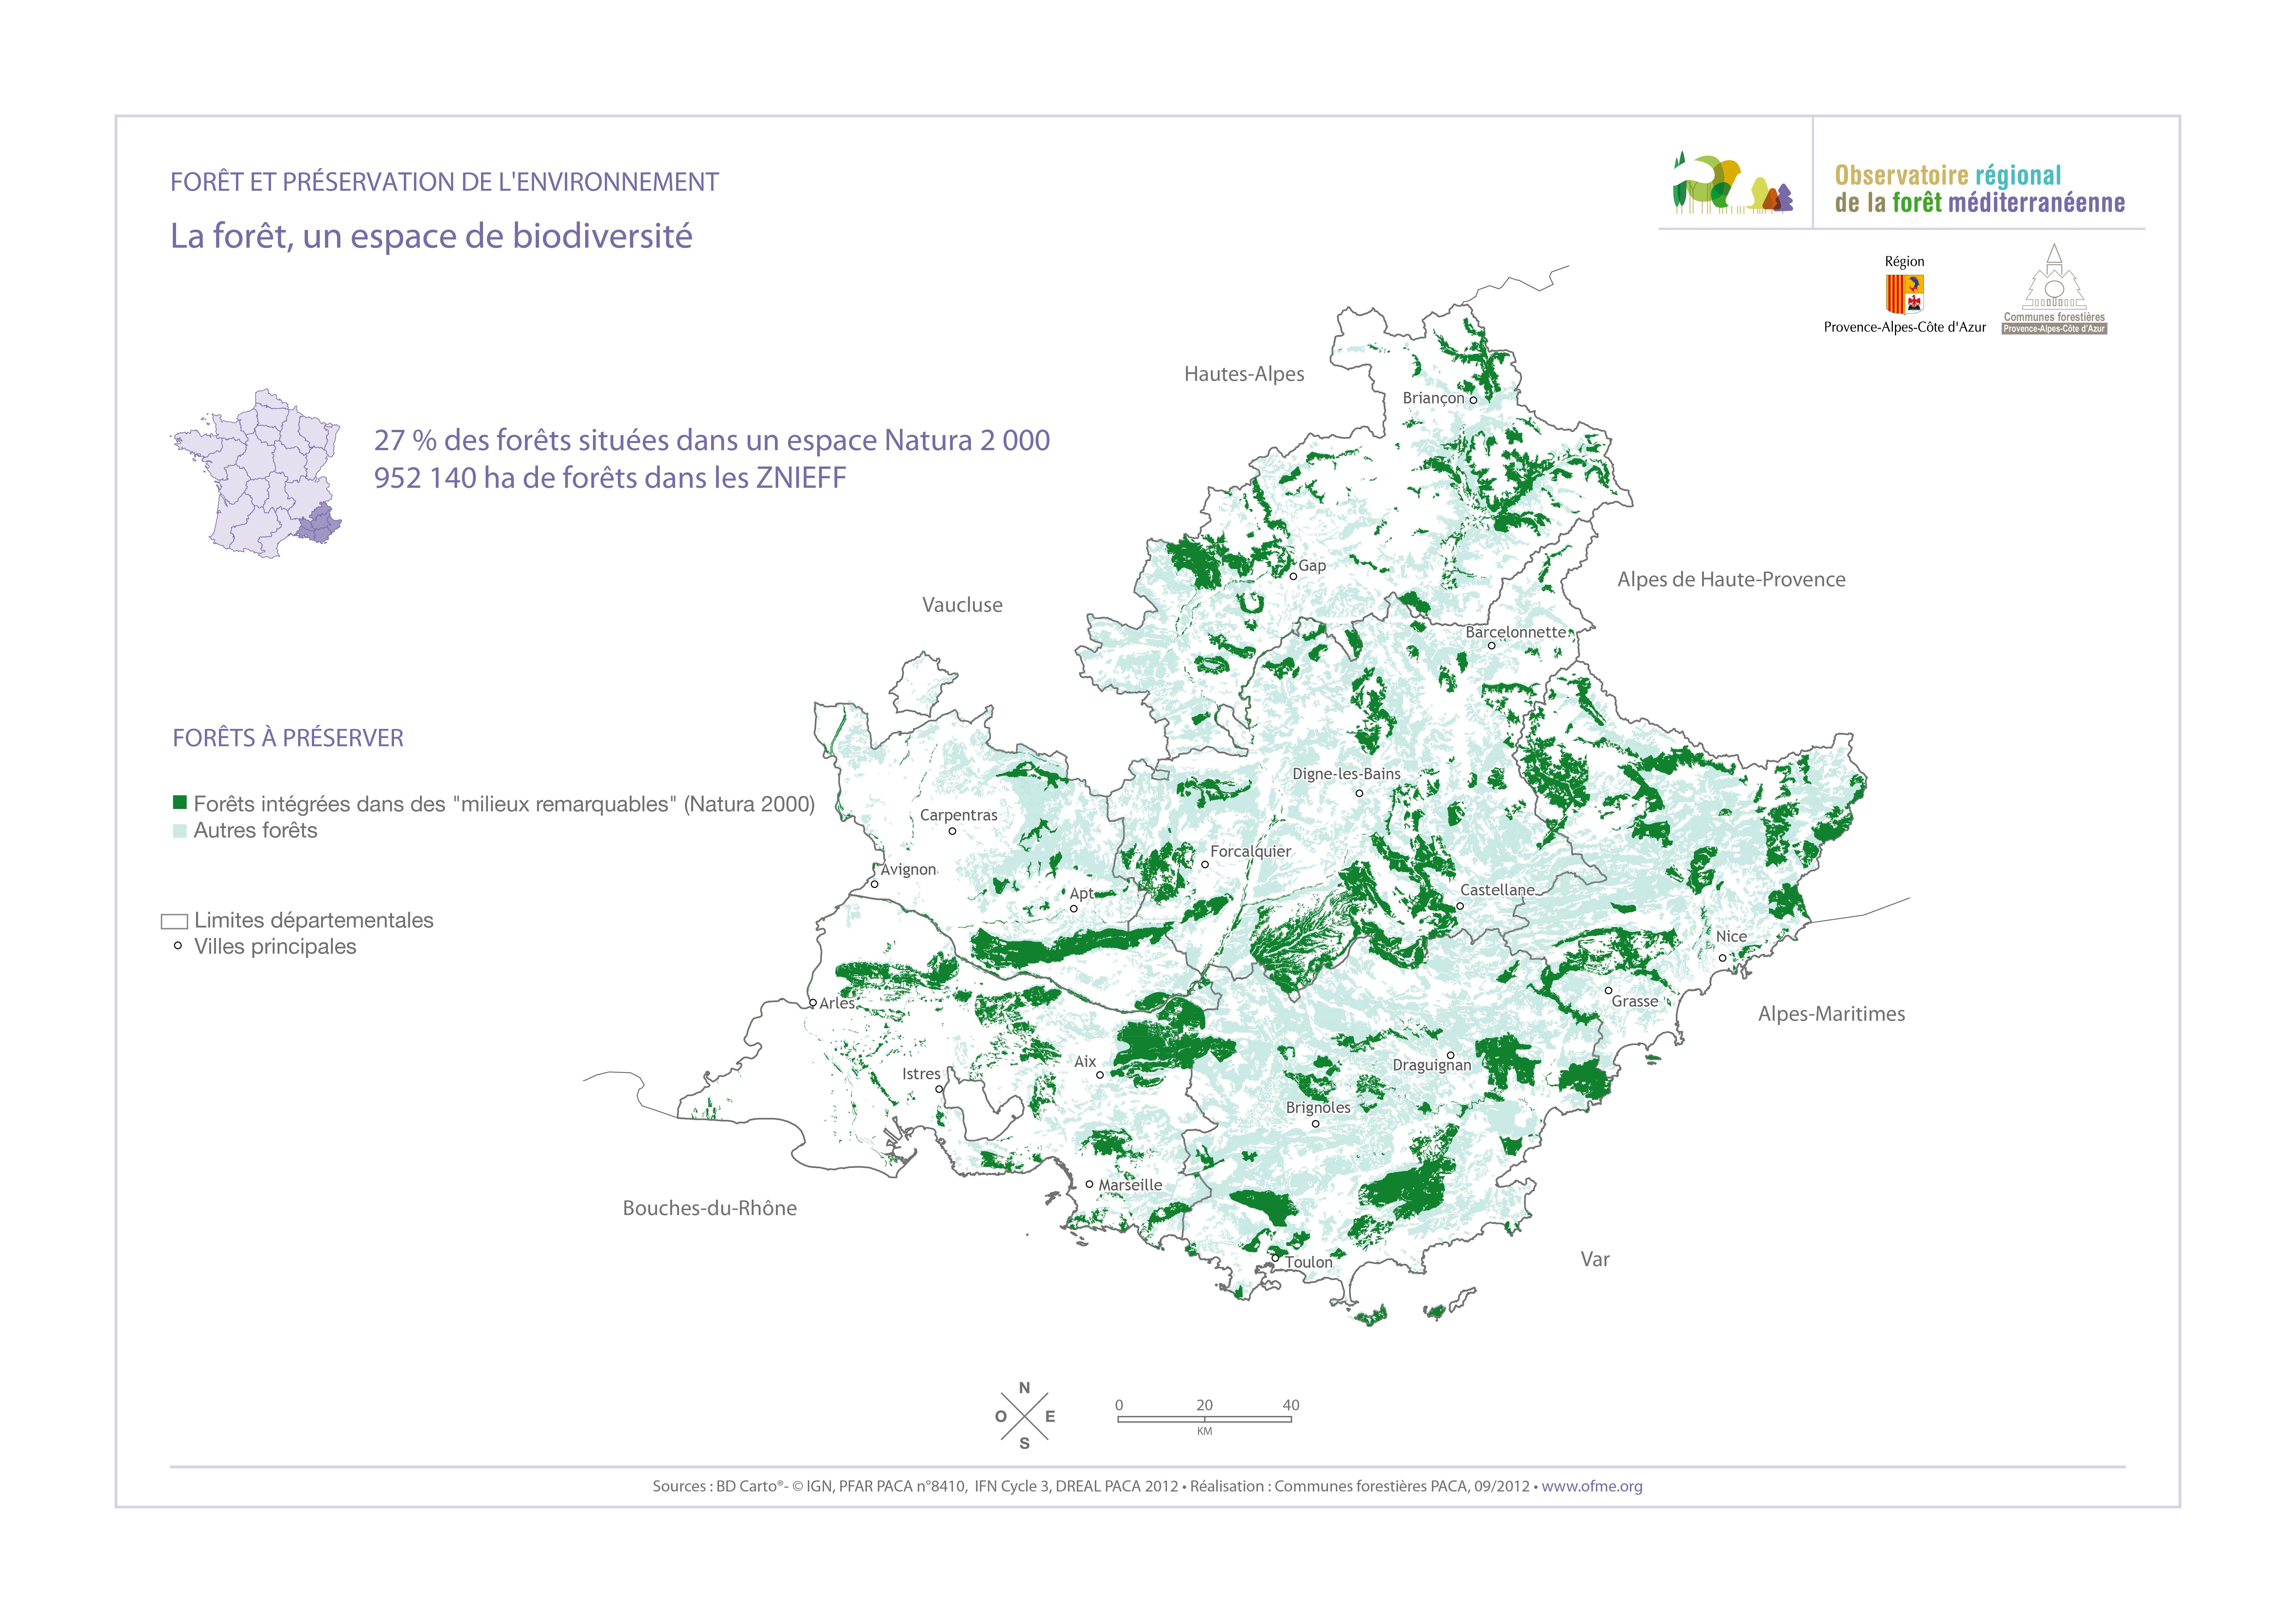Click the Briançon city marker

tap(1473, 400)
